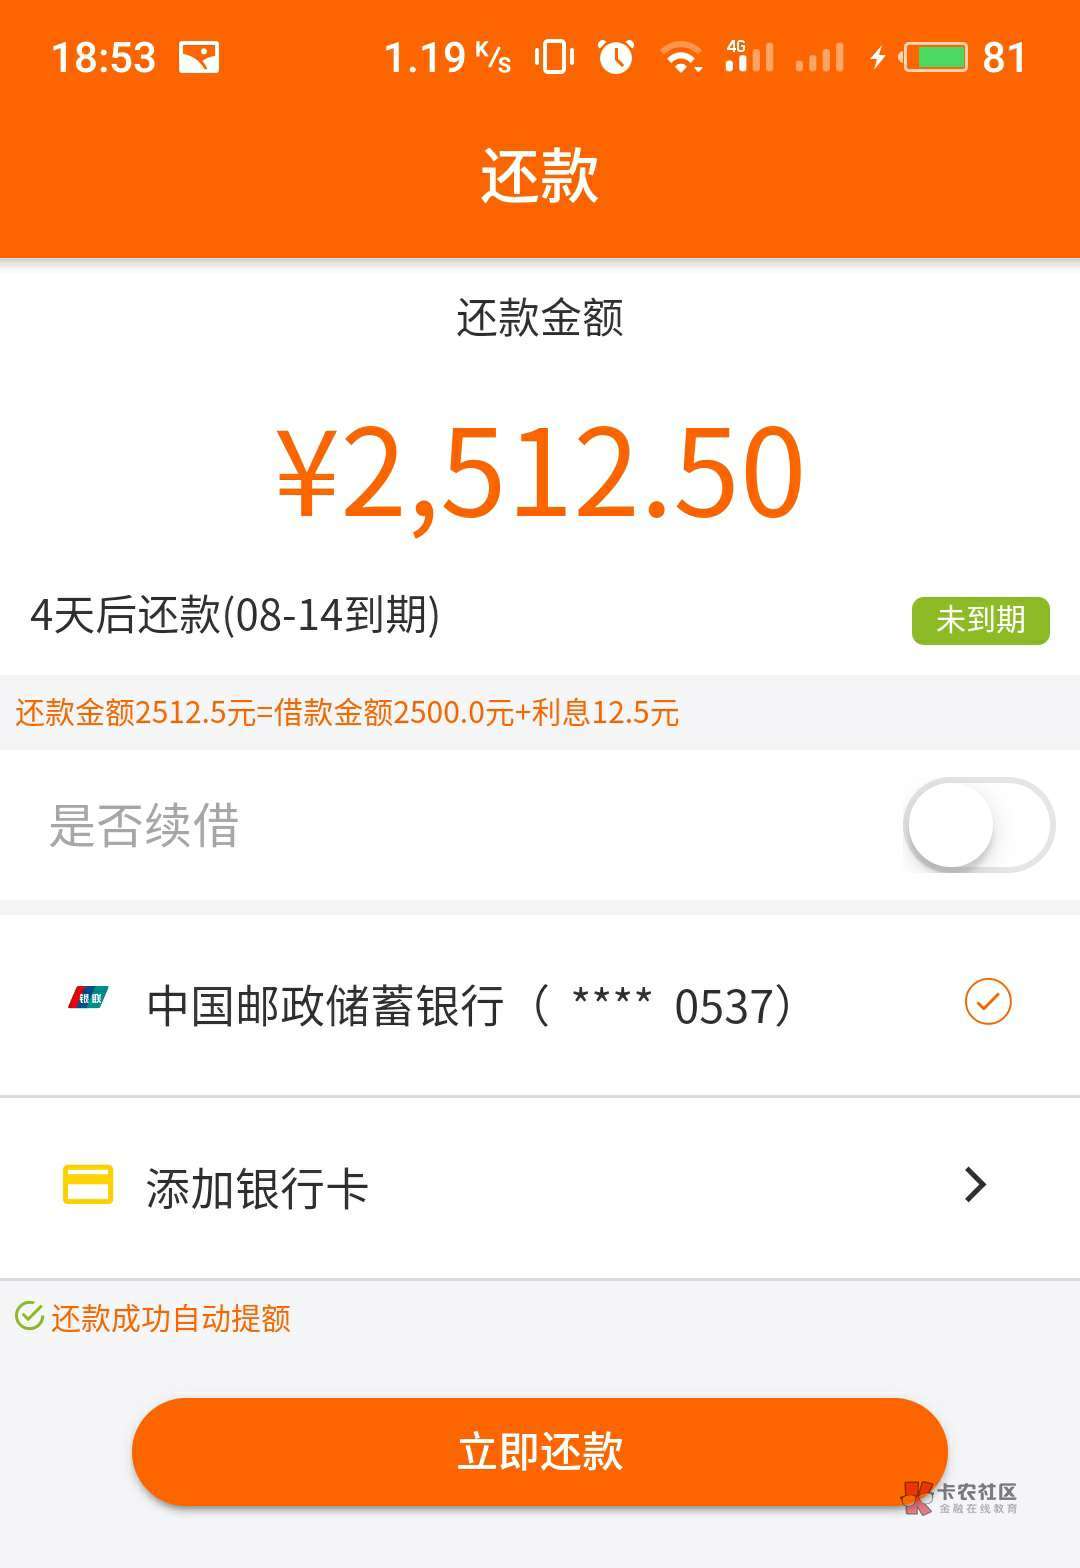The width and height of the screenshot is (1080, 1568).
Task: Tap the ¥2,512.50 repayment amount
Action: click(x=540, y=472)
